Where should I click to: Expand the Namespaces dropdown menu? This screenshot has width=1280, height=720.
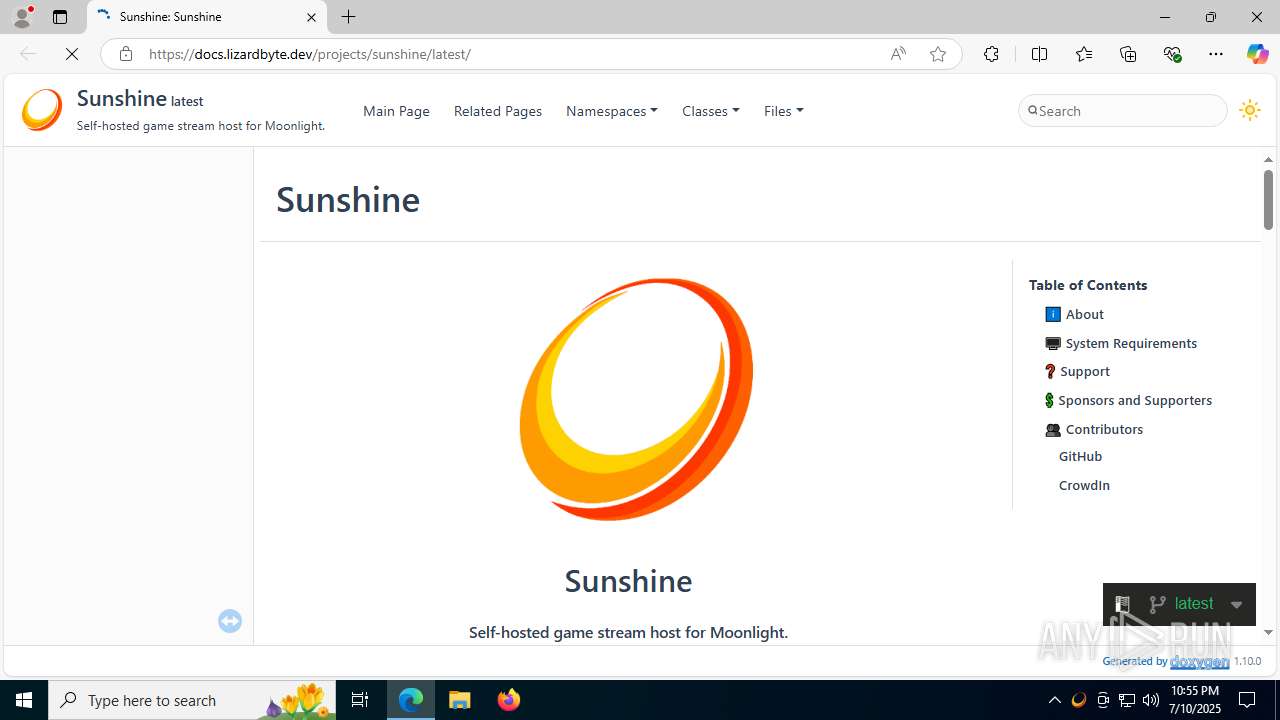click(x=612, y=111)
